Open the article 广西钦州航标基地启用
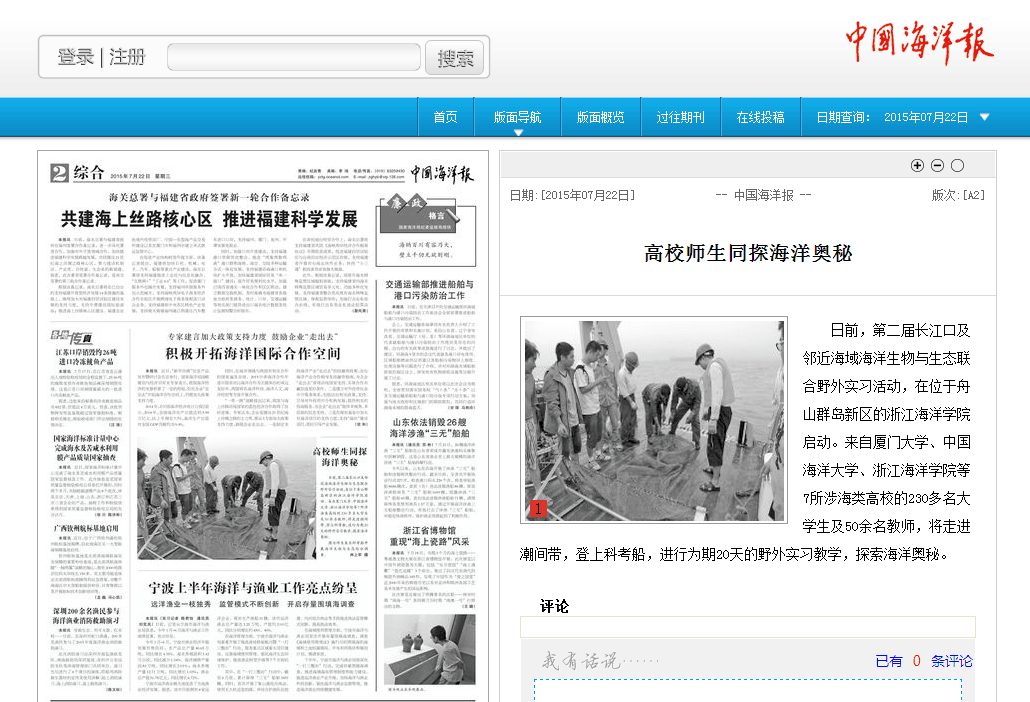The image size is (1030, 702). coord(86,528)
